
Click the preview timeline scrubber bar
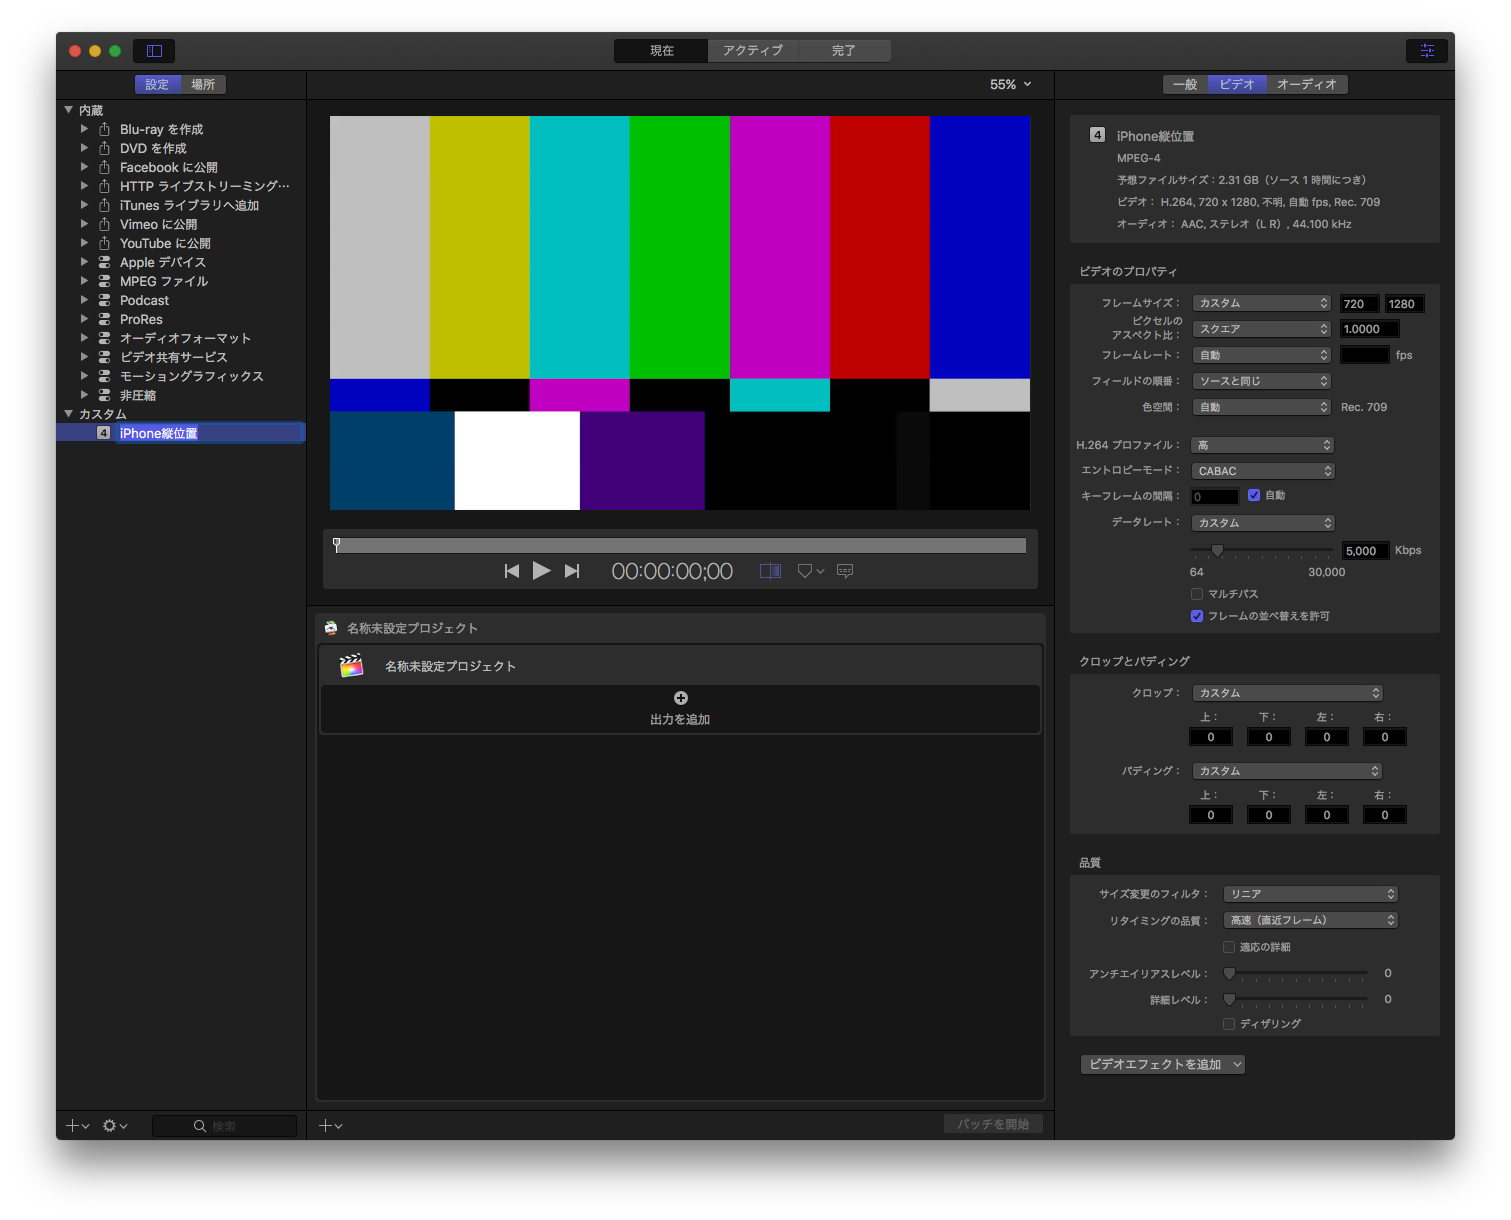(x=680, y=546)
